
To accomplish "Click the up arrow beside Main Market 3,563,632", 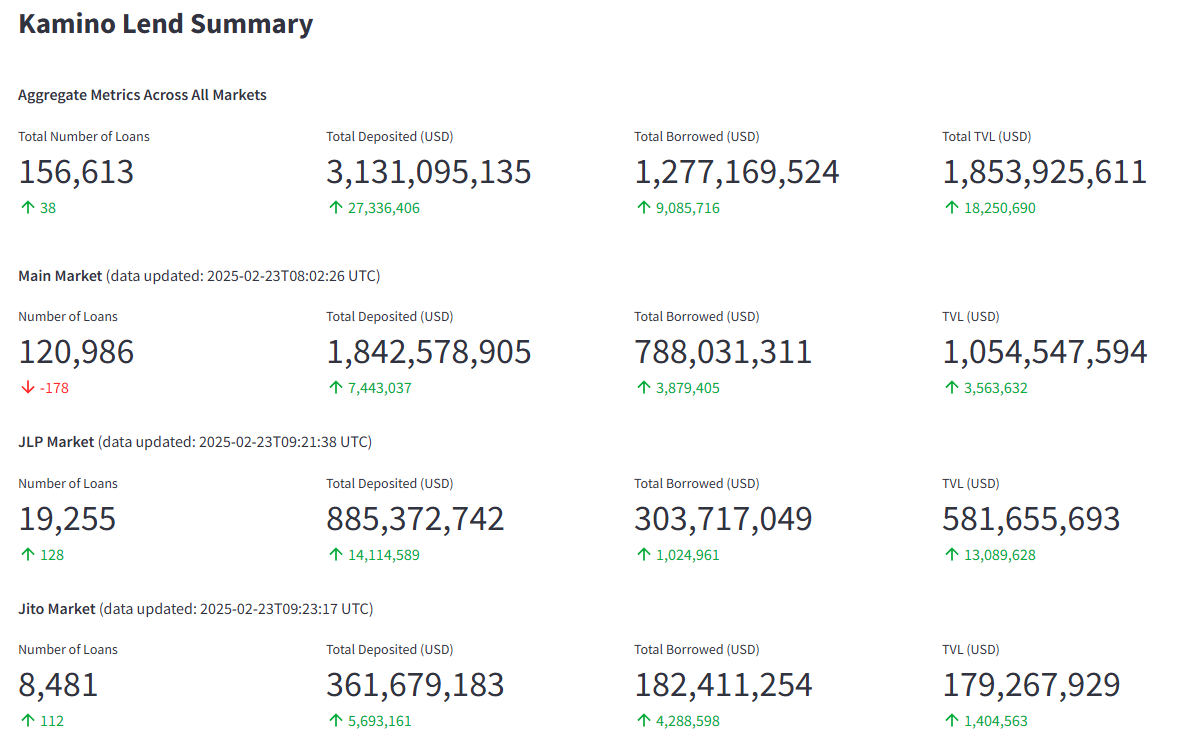I will [950, 388].
